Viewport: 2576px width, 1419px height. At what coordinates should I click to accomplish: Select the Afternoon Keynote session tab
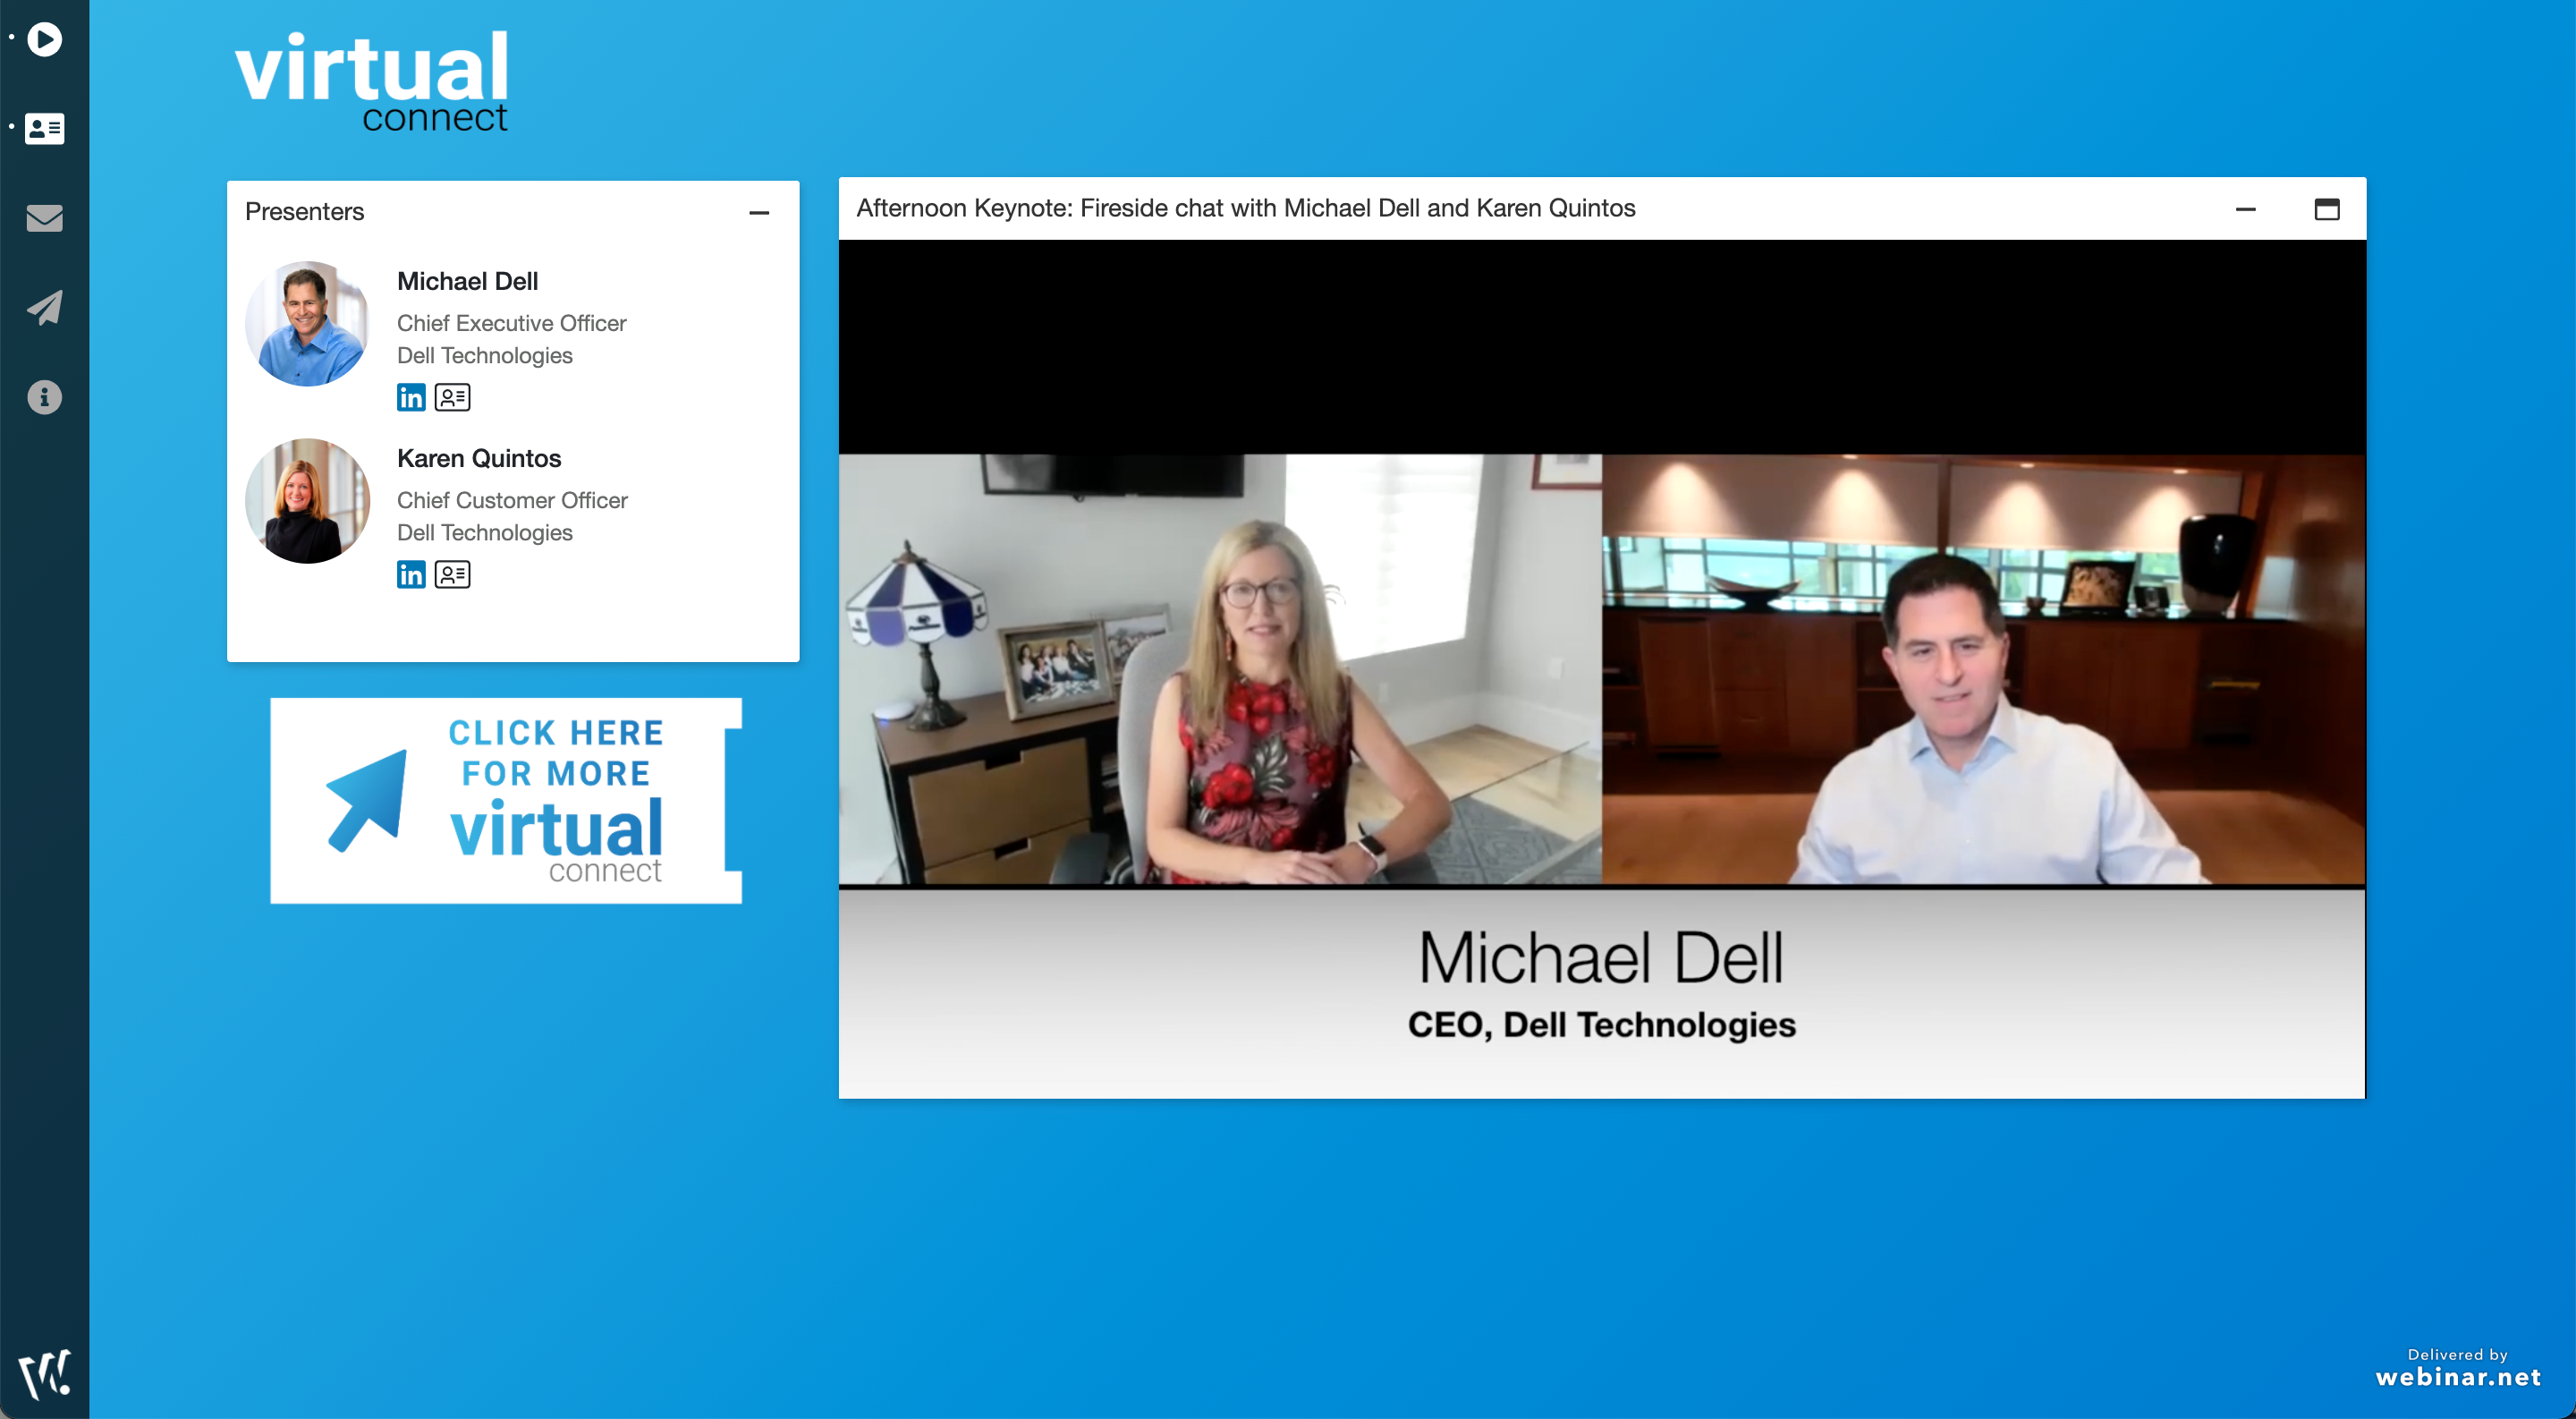pos(1249,206)
